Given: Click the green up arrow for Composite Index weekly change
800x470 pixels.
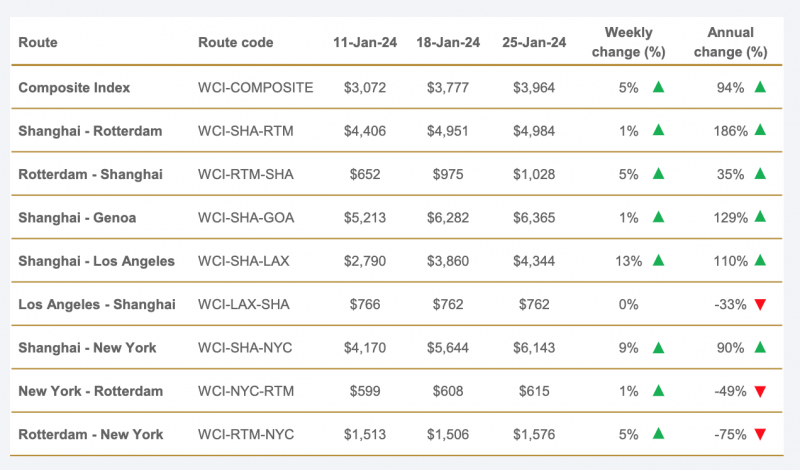Looking at the screenshot, I should [658, 87].
